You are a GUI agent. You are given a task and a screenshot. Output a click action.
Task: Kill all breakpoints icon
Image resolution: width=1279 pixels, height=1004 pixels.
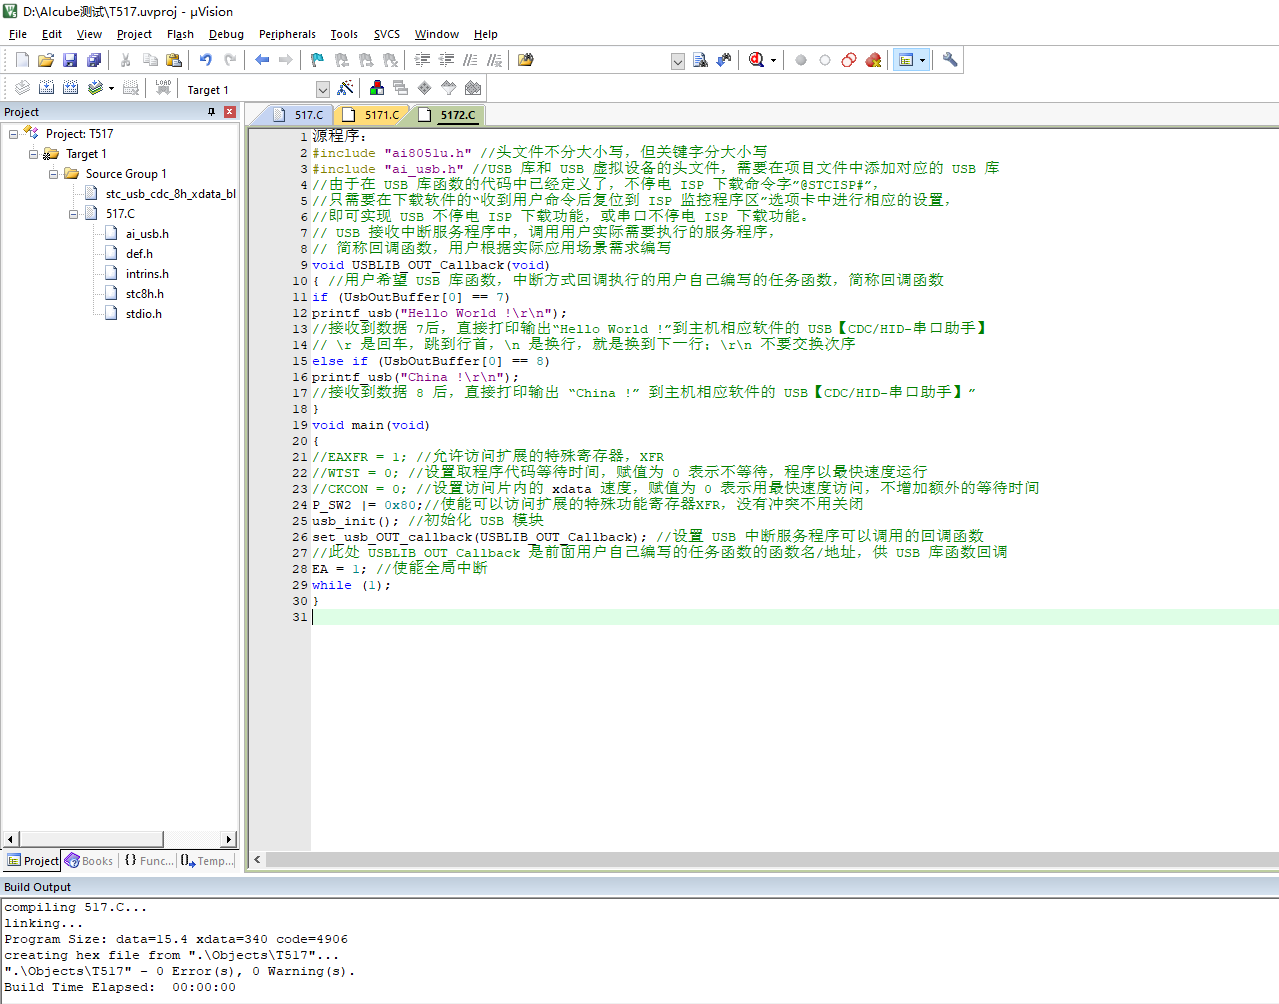873,60
